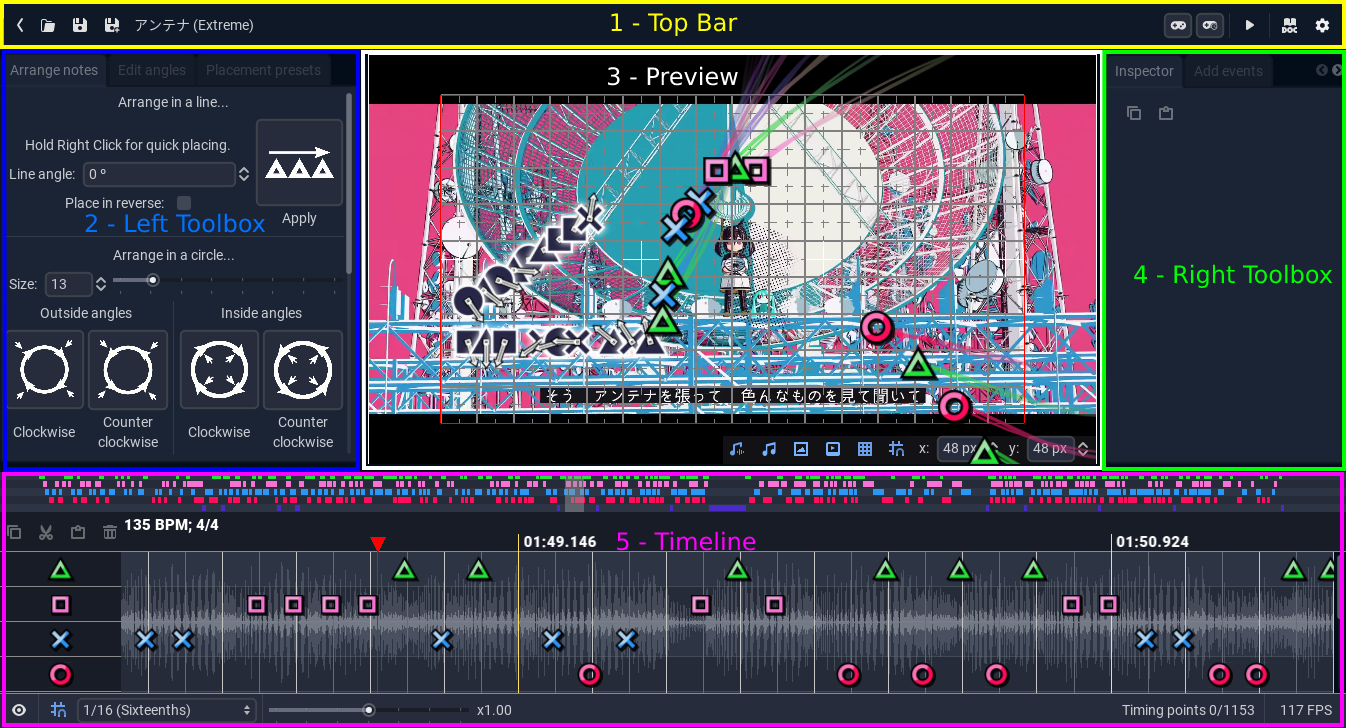1346x728 pixels.
Task: Click the 117 FPS counter
Action: click(x=1306, y=710)
